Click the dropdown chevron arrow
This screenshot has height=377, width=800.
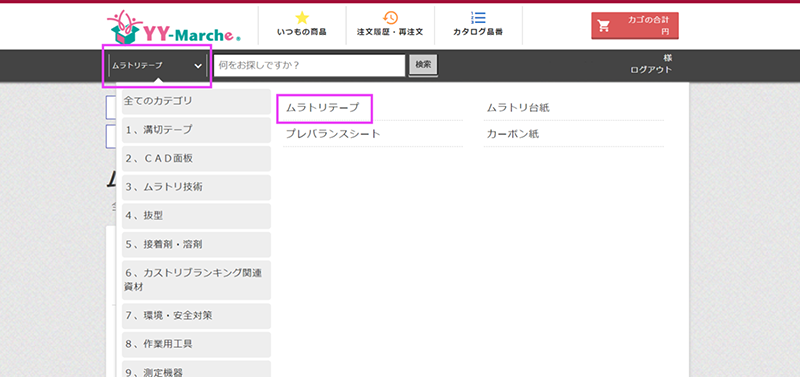coord(198,66)
